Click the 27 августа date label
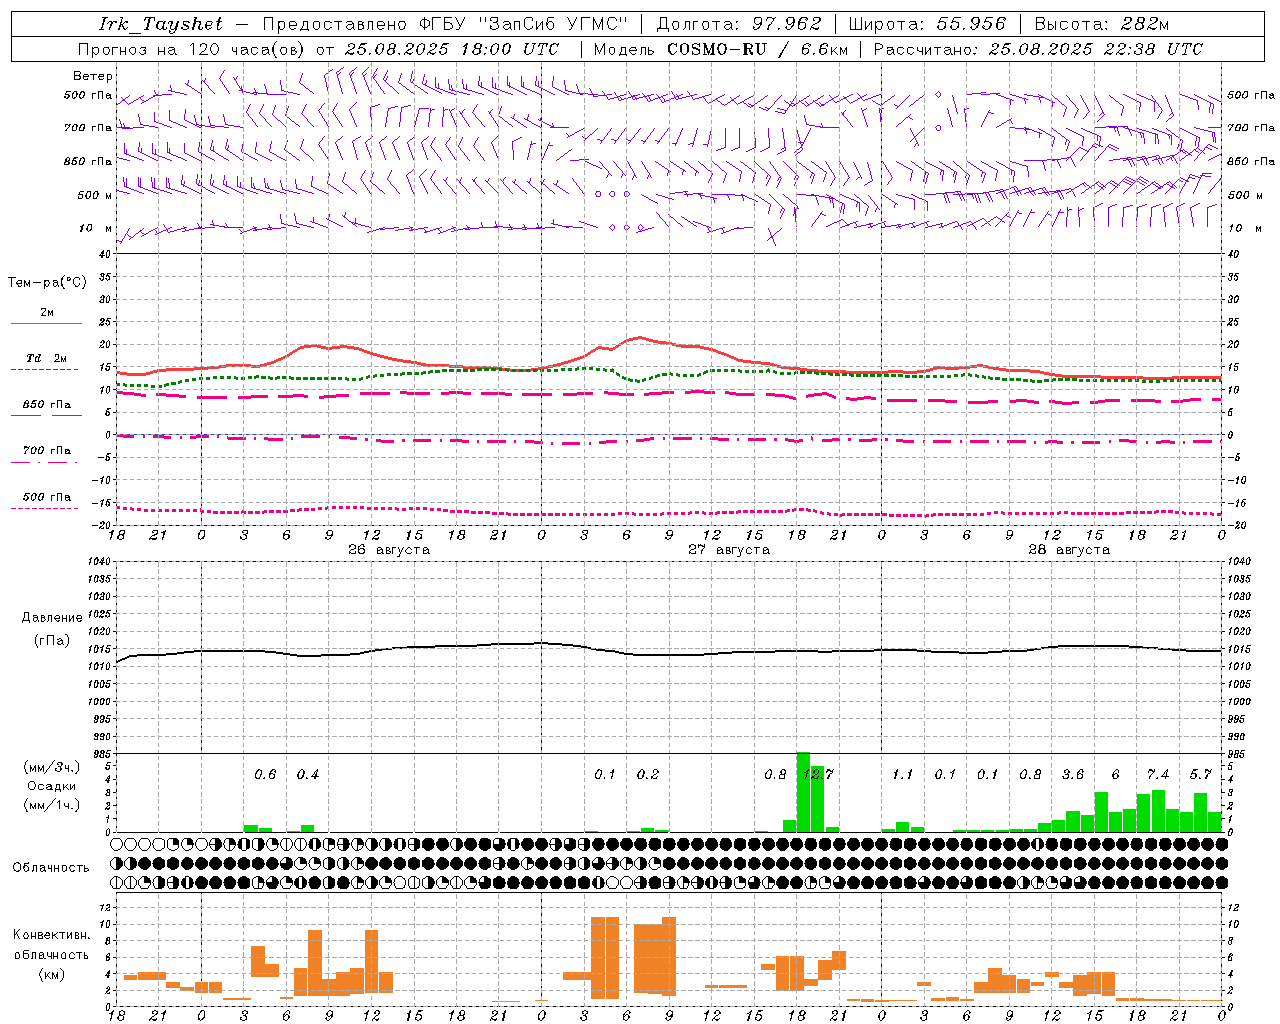Screen dimensions: 1280x1024 coord(729,550)
